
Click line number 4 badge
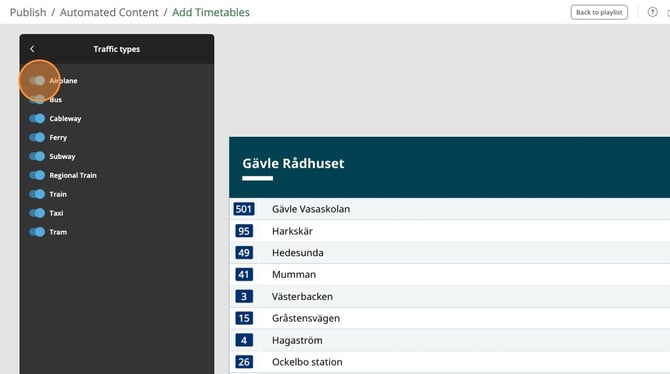click(x=244, y=340)
